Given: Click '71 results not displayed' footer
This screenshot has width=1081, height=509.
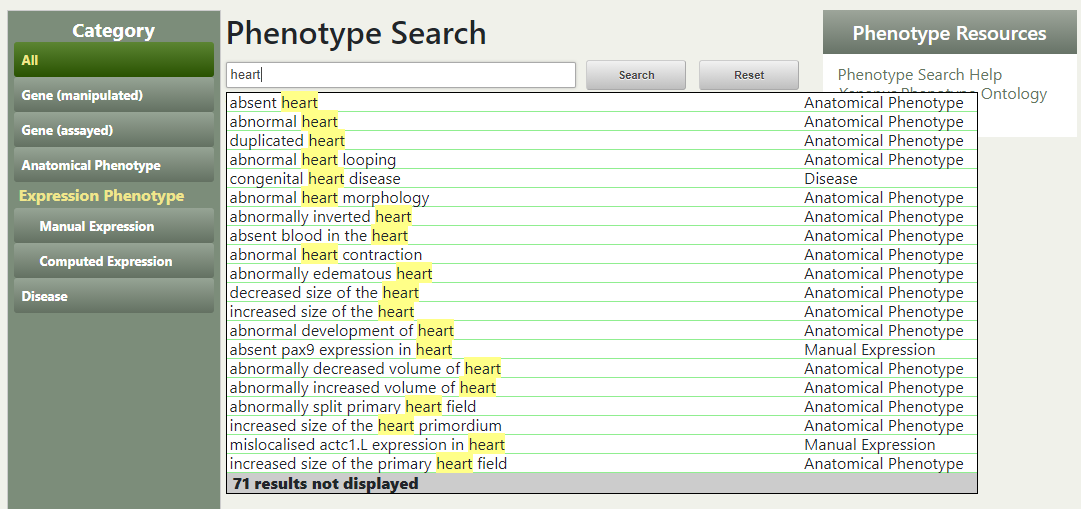Looking at the screenshot, I should point(326,484).
